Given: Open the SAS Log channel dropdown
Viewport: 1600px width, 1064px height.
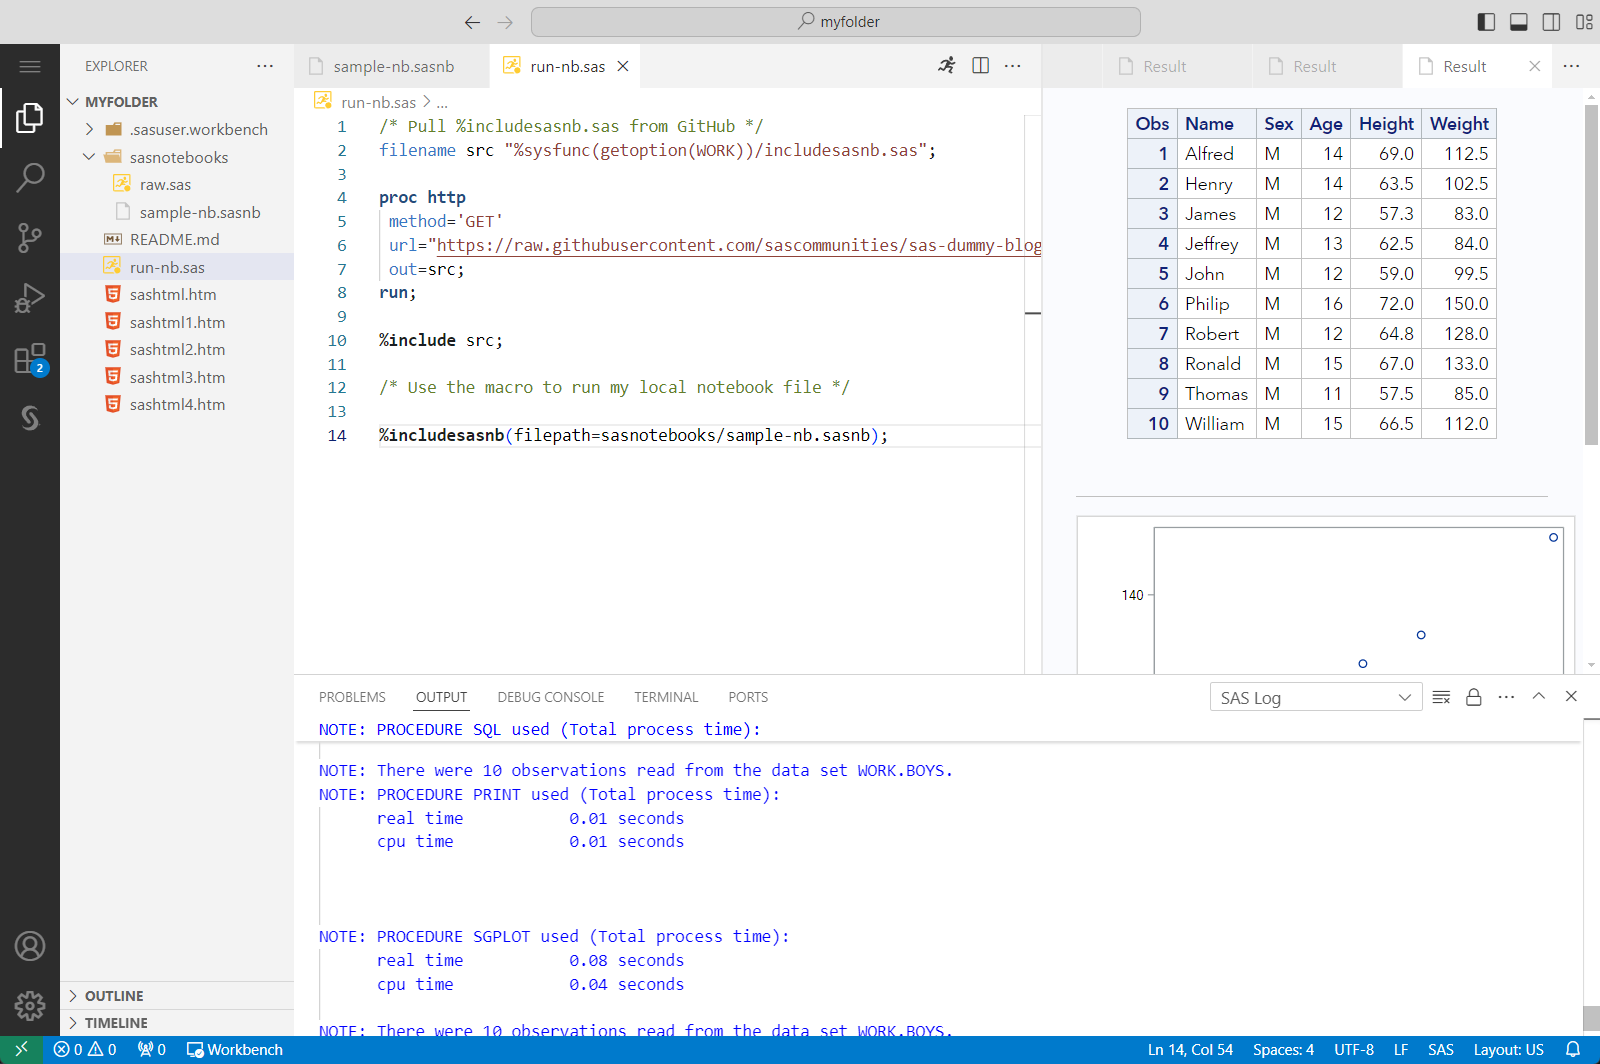Looking at the screenshot, I should tap(1316, 697).
